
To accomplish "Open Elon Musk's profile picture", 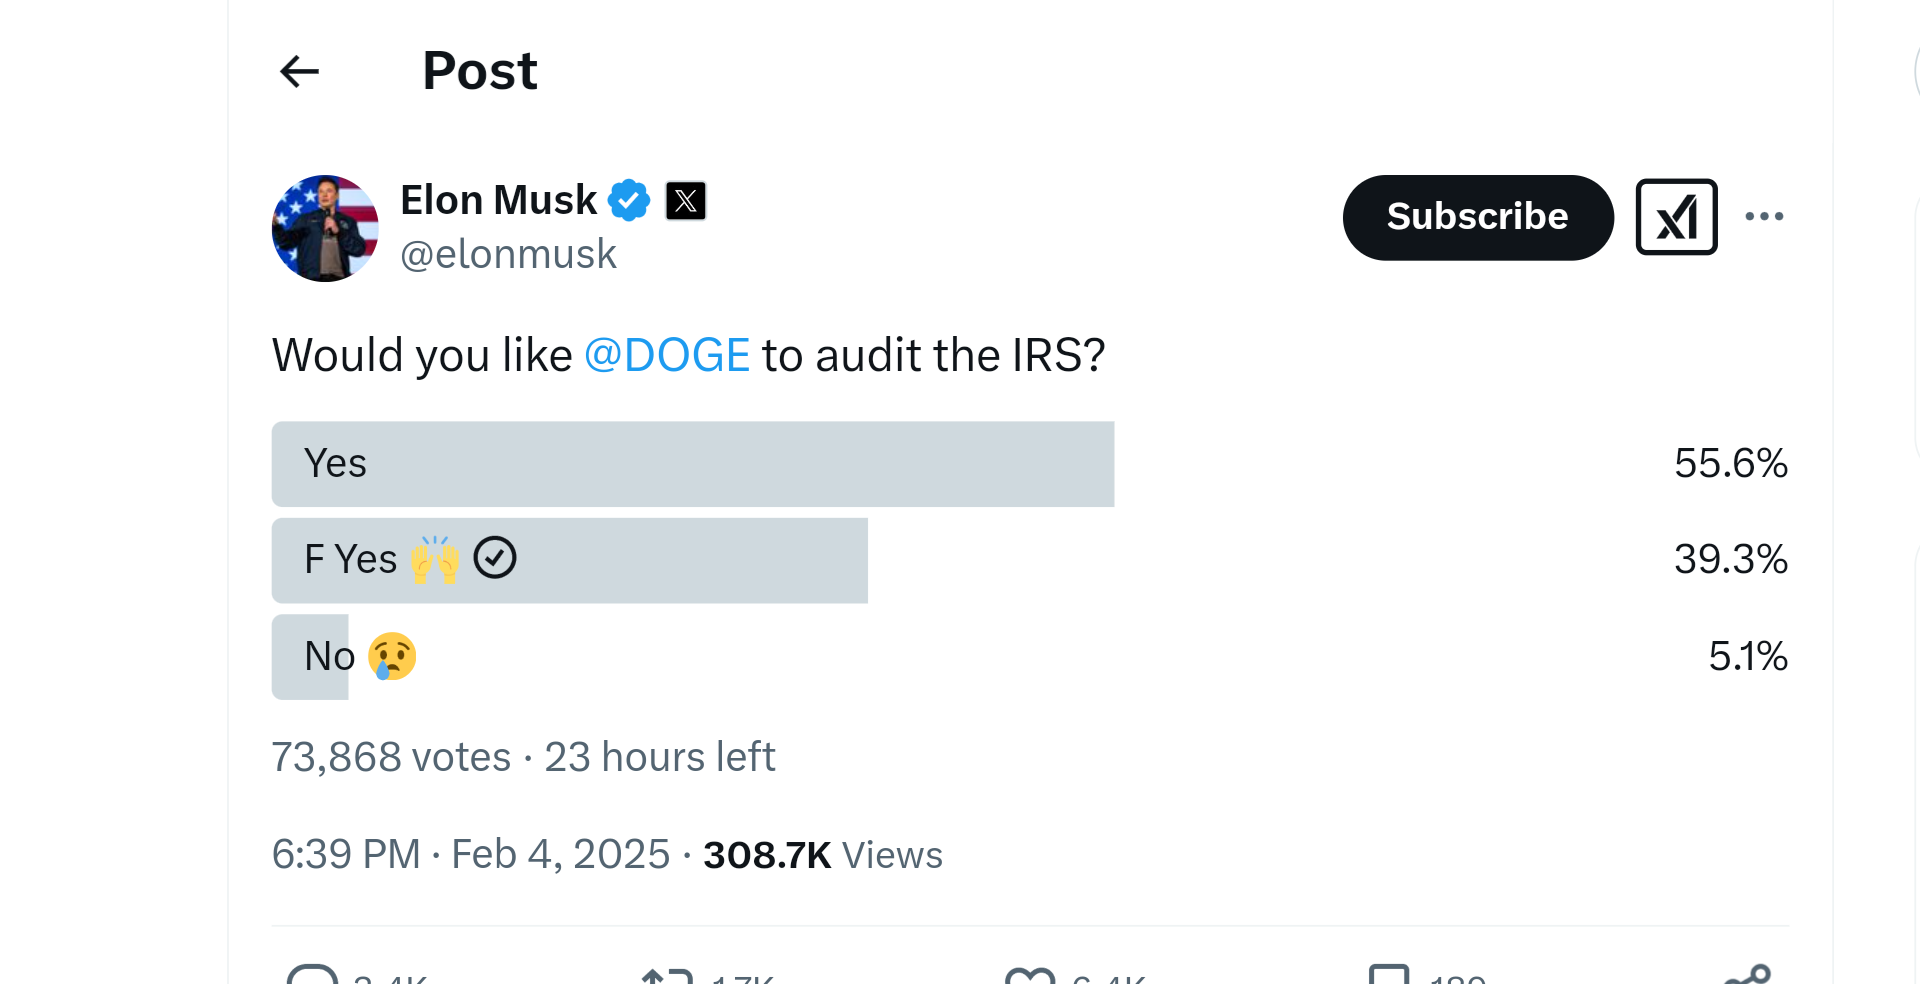I will coord(325,228).
